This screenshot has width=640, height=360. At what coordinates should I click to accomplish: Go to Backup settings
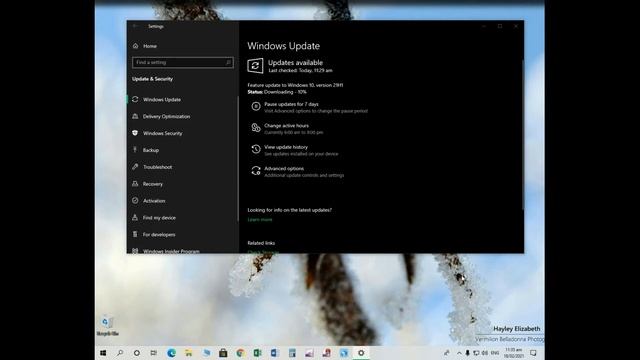click(x=151, y=150)
